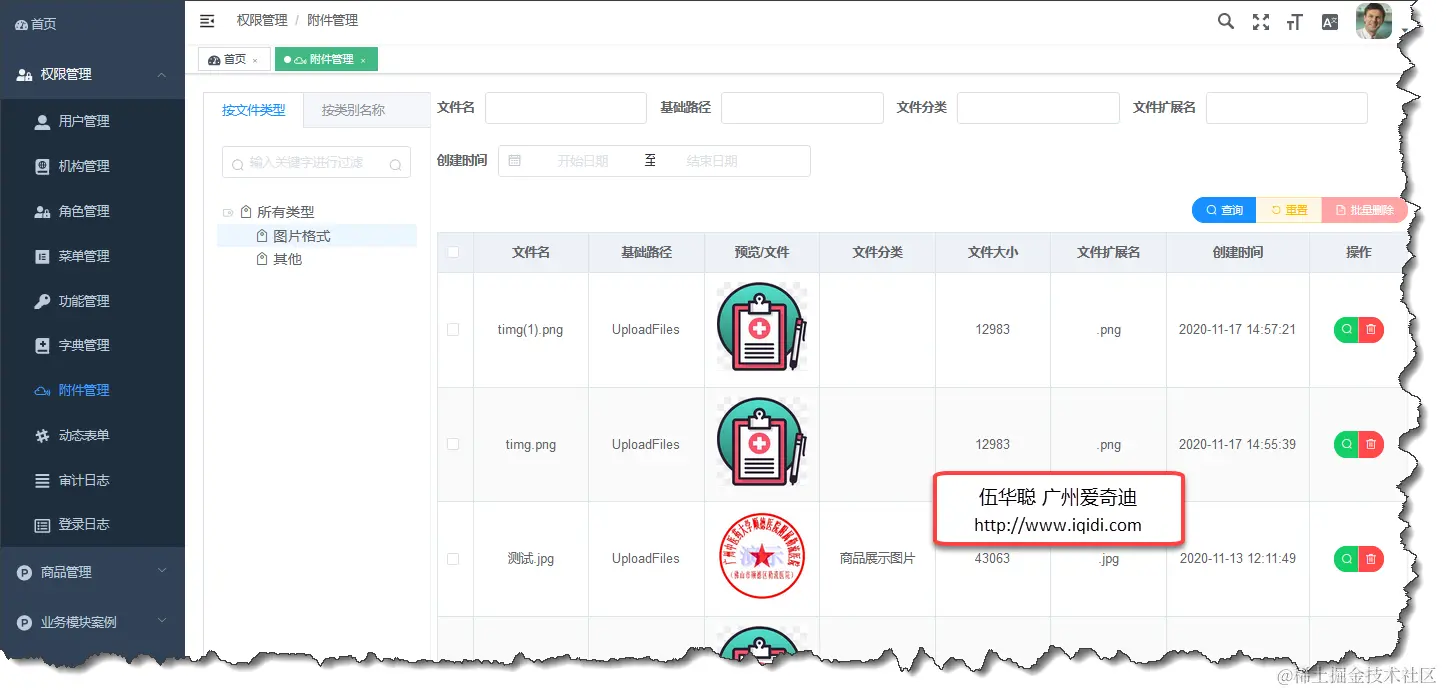Viewport: 1443px width, 692px height.
Task: View details of timg(1).png with green icon
Action: click(1346, 329)
